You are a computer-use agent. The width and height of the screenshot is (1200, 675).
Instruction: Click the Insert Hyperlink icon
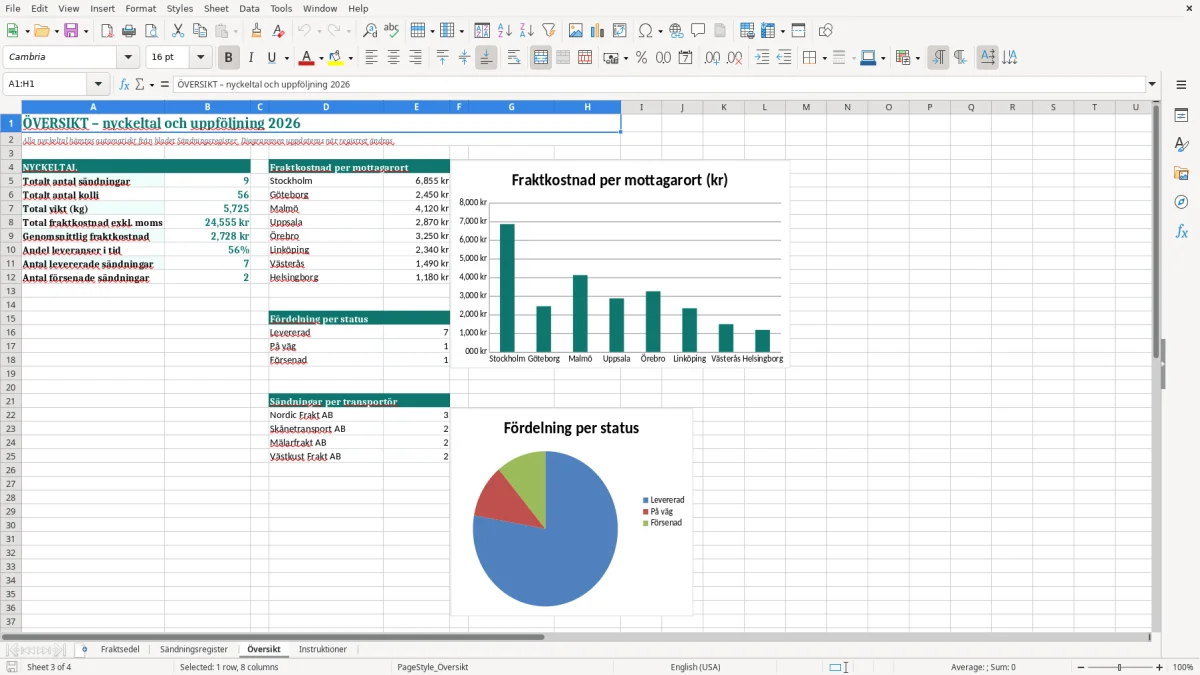click(676, 31)
